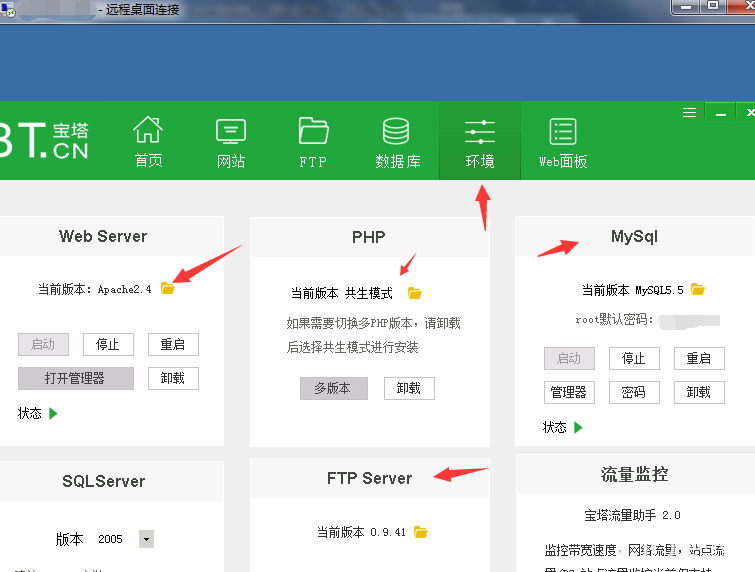Screen dimensions: 755x572
Task: Open the hamburger menu icon in green header
Action: [x=689, y=112]
